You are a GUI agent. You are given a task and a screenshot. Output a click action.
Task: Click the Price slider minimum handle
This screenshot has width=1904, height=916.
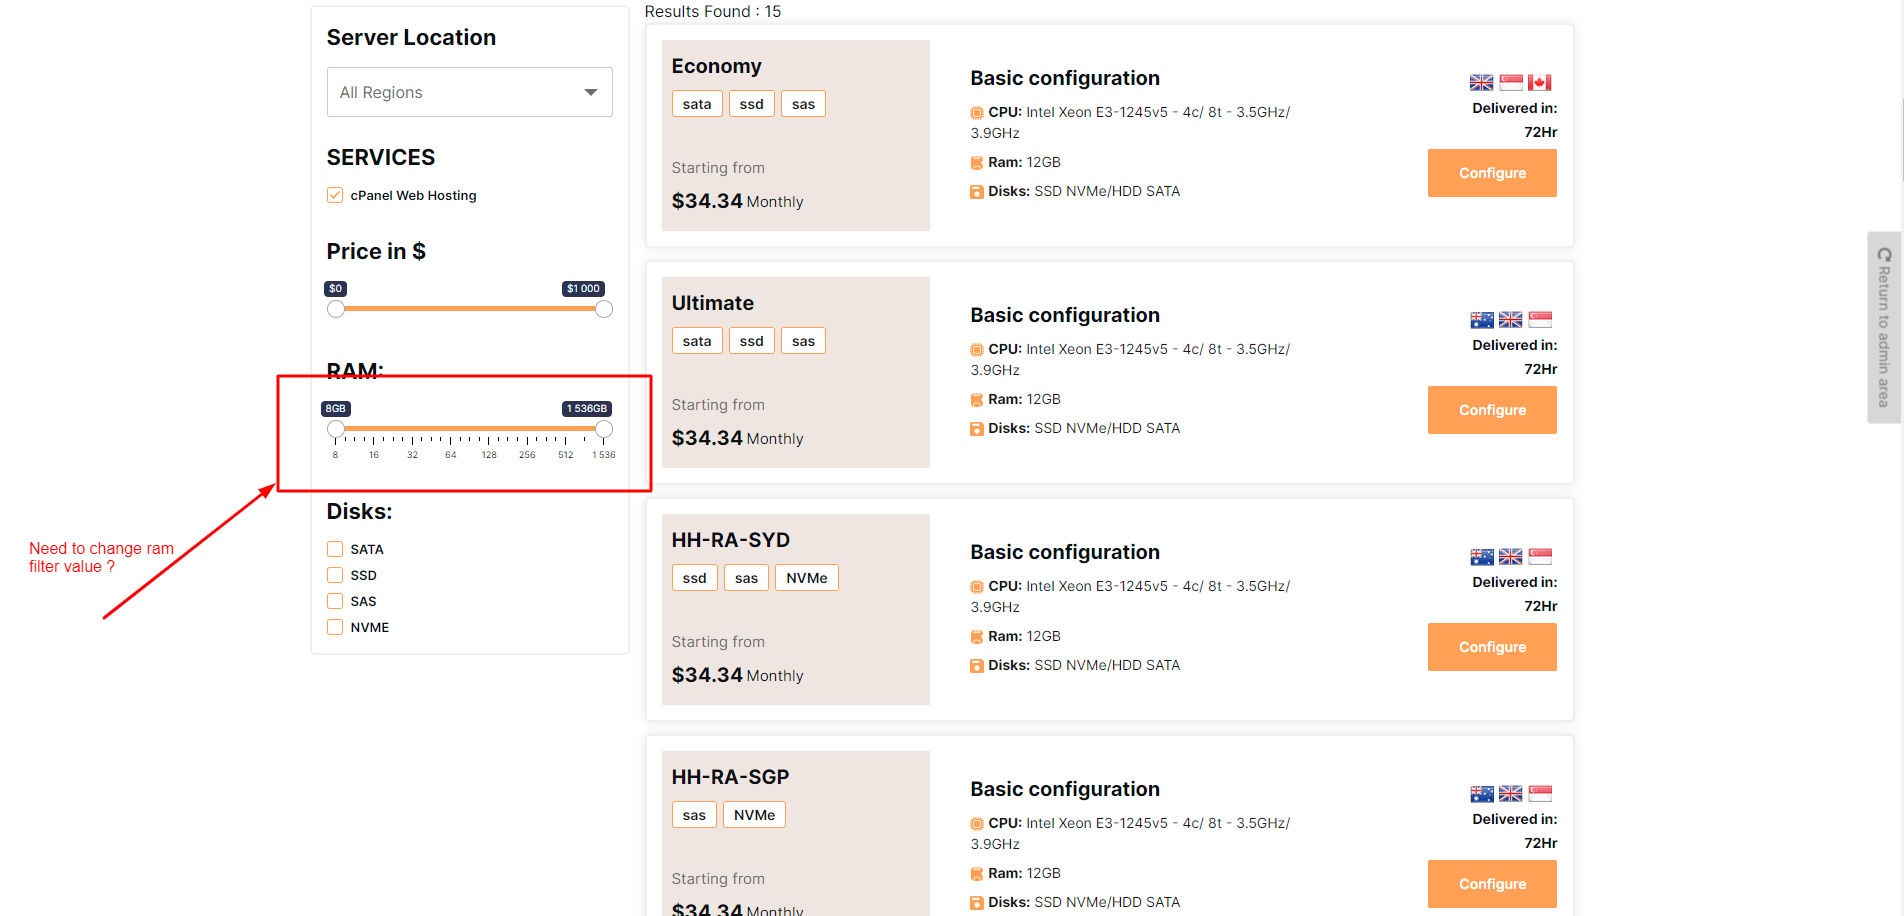[336, 309]
